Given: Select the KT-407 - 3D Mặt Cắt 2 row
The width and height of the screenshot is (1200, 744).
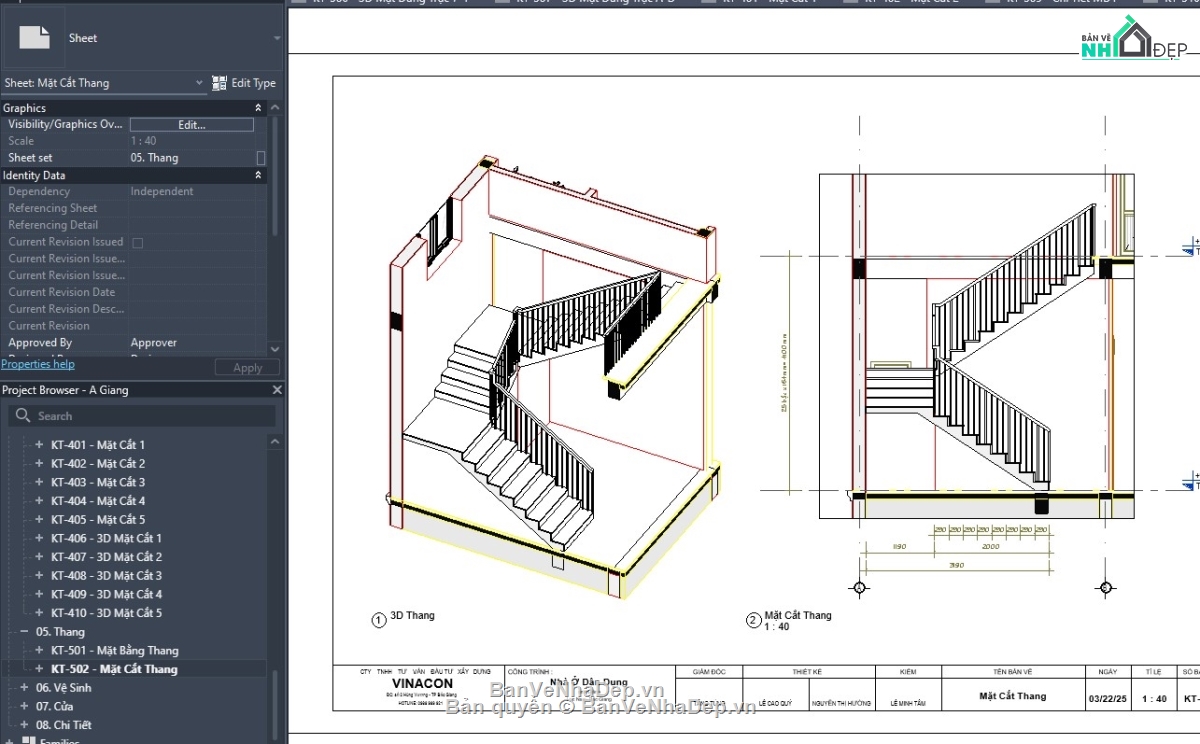Looking at the screenshot, I should 106,557.
